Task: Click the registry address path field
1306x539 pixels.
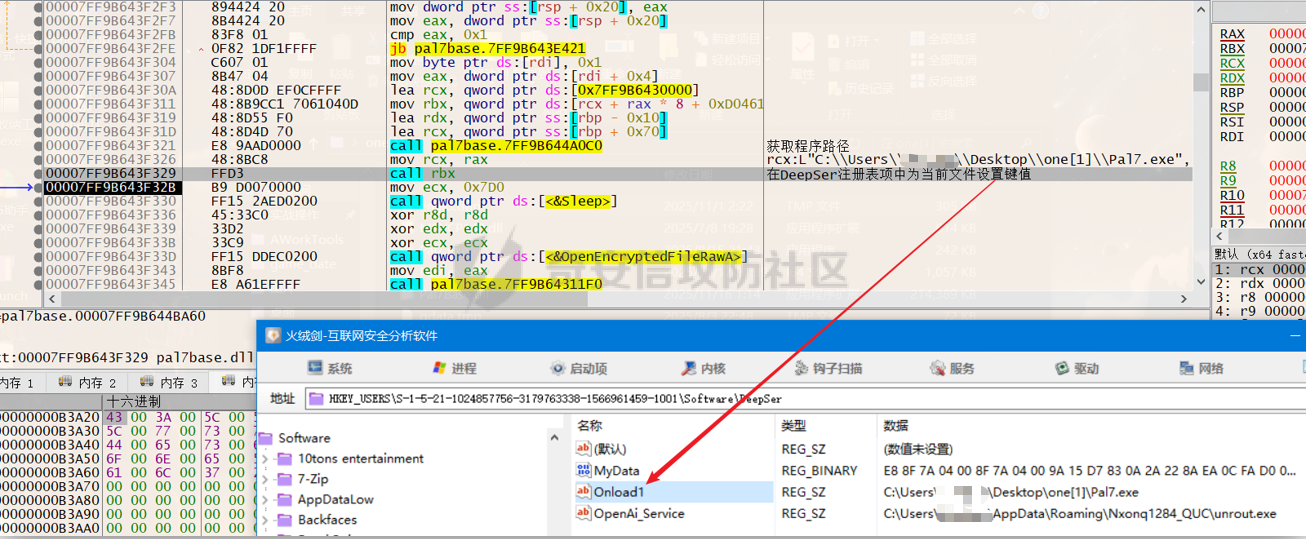Action: (x=805, y=399)
